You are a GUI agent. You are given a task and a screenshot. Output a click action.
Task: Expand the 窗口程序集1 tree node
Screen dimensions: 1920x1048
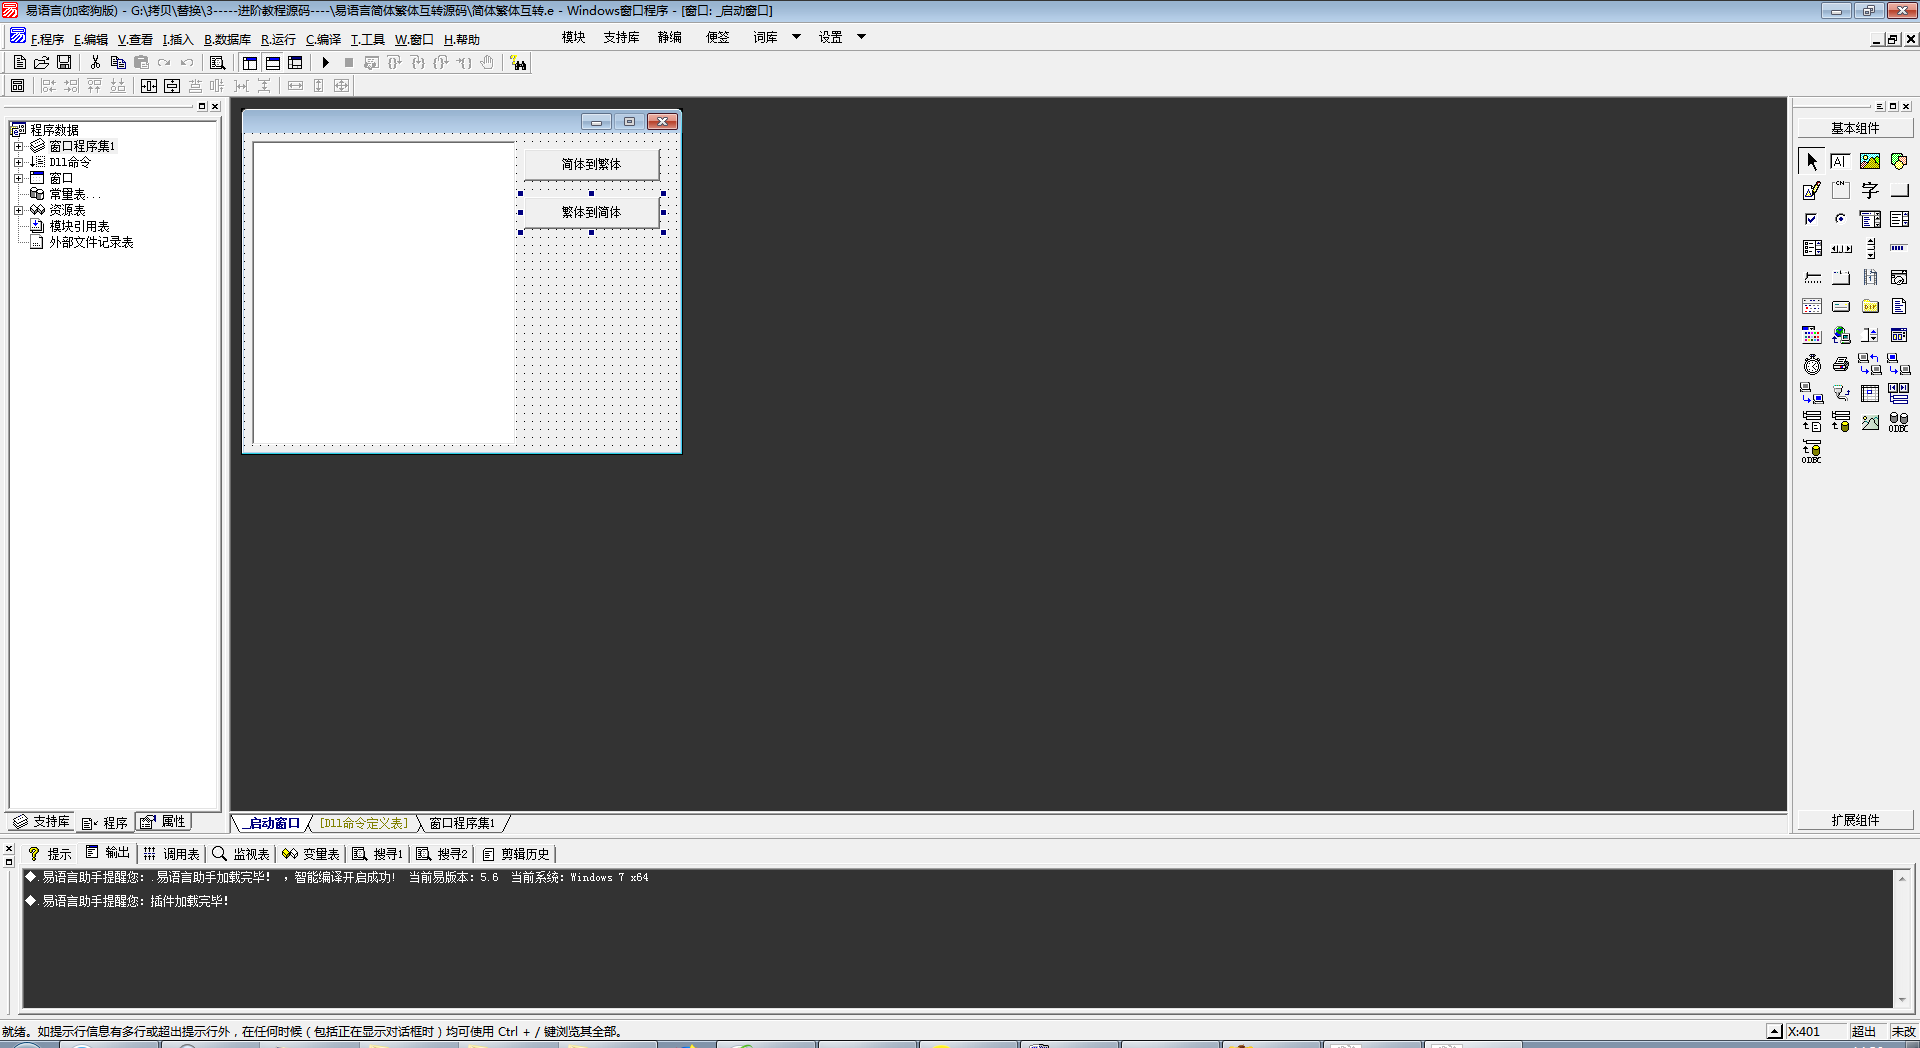[18, 146]
